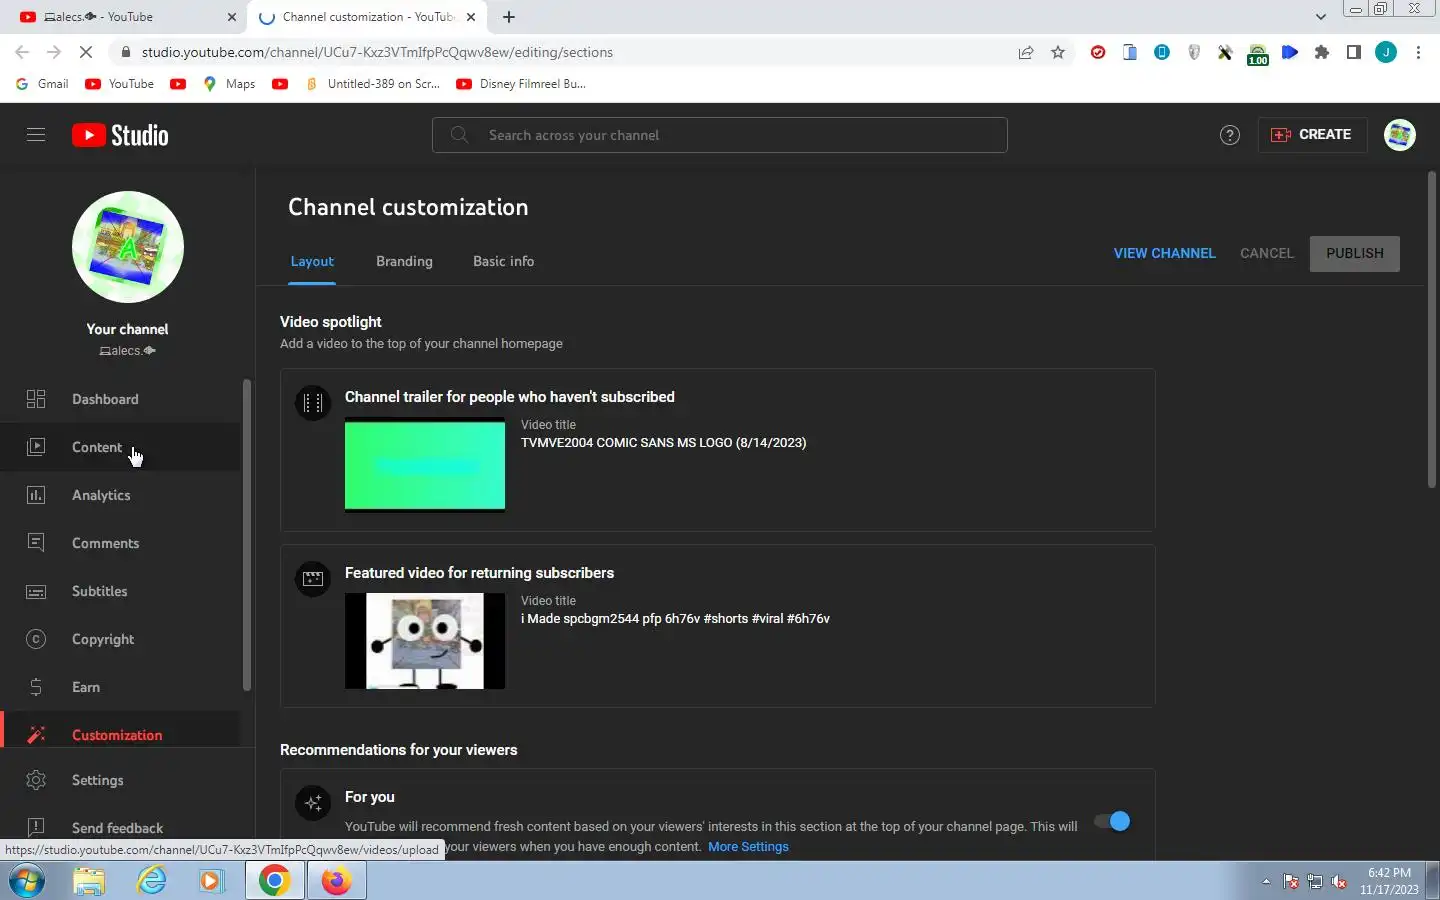Viewport: 1440px width, 900px height.
Task: Bookmark this page with star icon
Action: 1058,52
